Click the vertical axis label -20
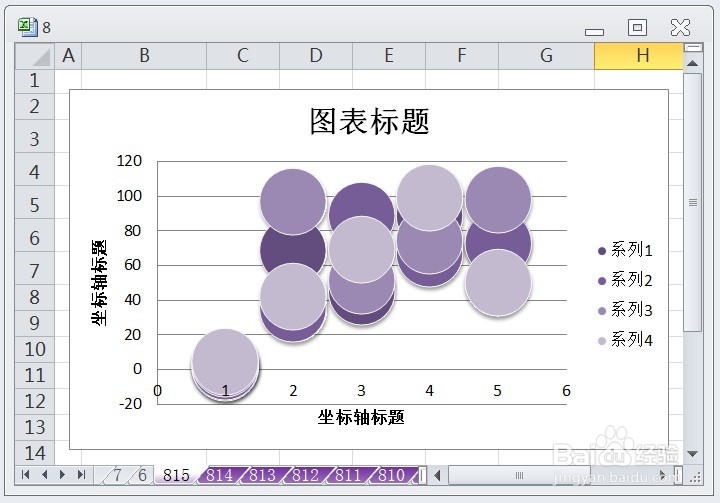 (x=130, y=404)
